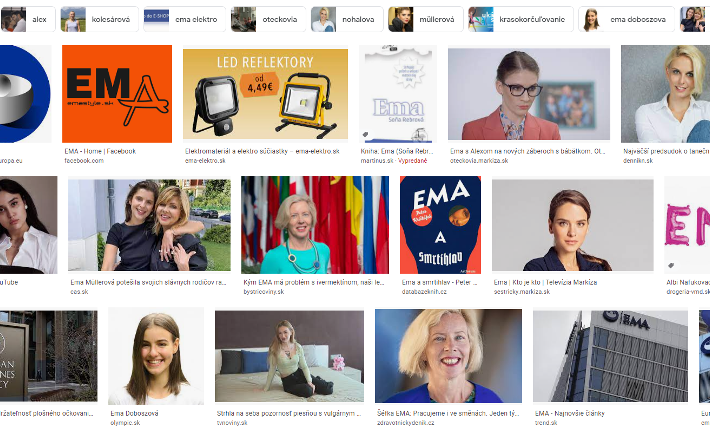710x430 pixels.
Task: Open the EMA building photo
Action: pos(610,356)
